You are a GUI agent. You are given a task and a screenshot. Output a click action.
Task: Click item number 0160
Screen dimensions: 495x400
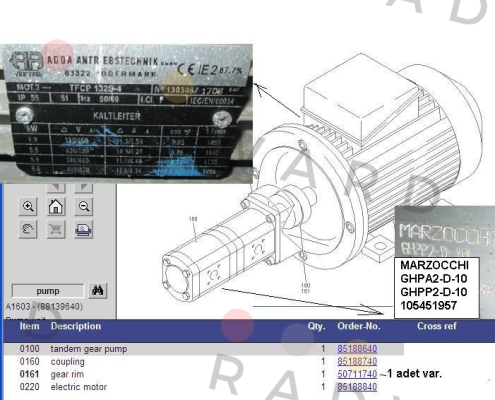pos(29,361)
